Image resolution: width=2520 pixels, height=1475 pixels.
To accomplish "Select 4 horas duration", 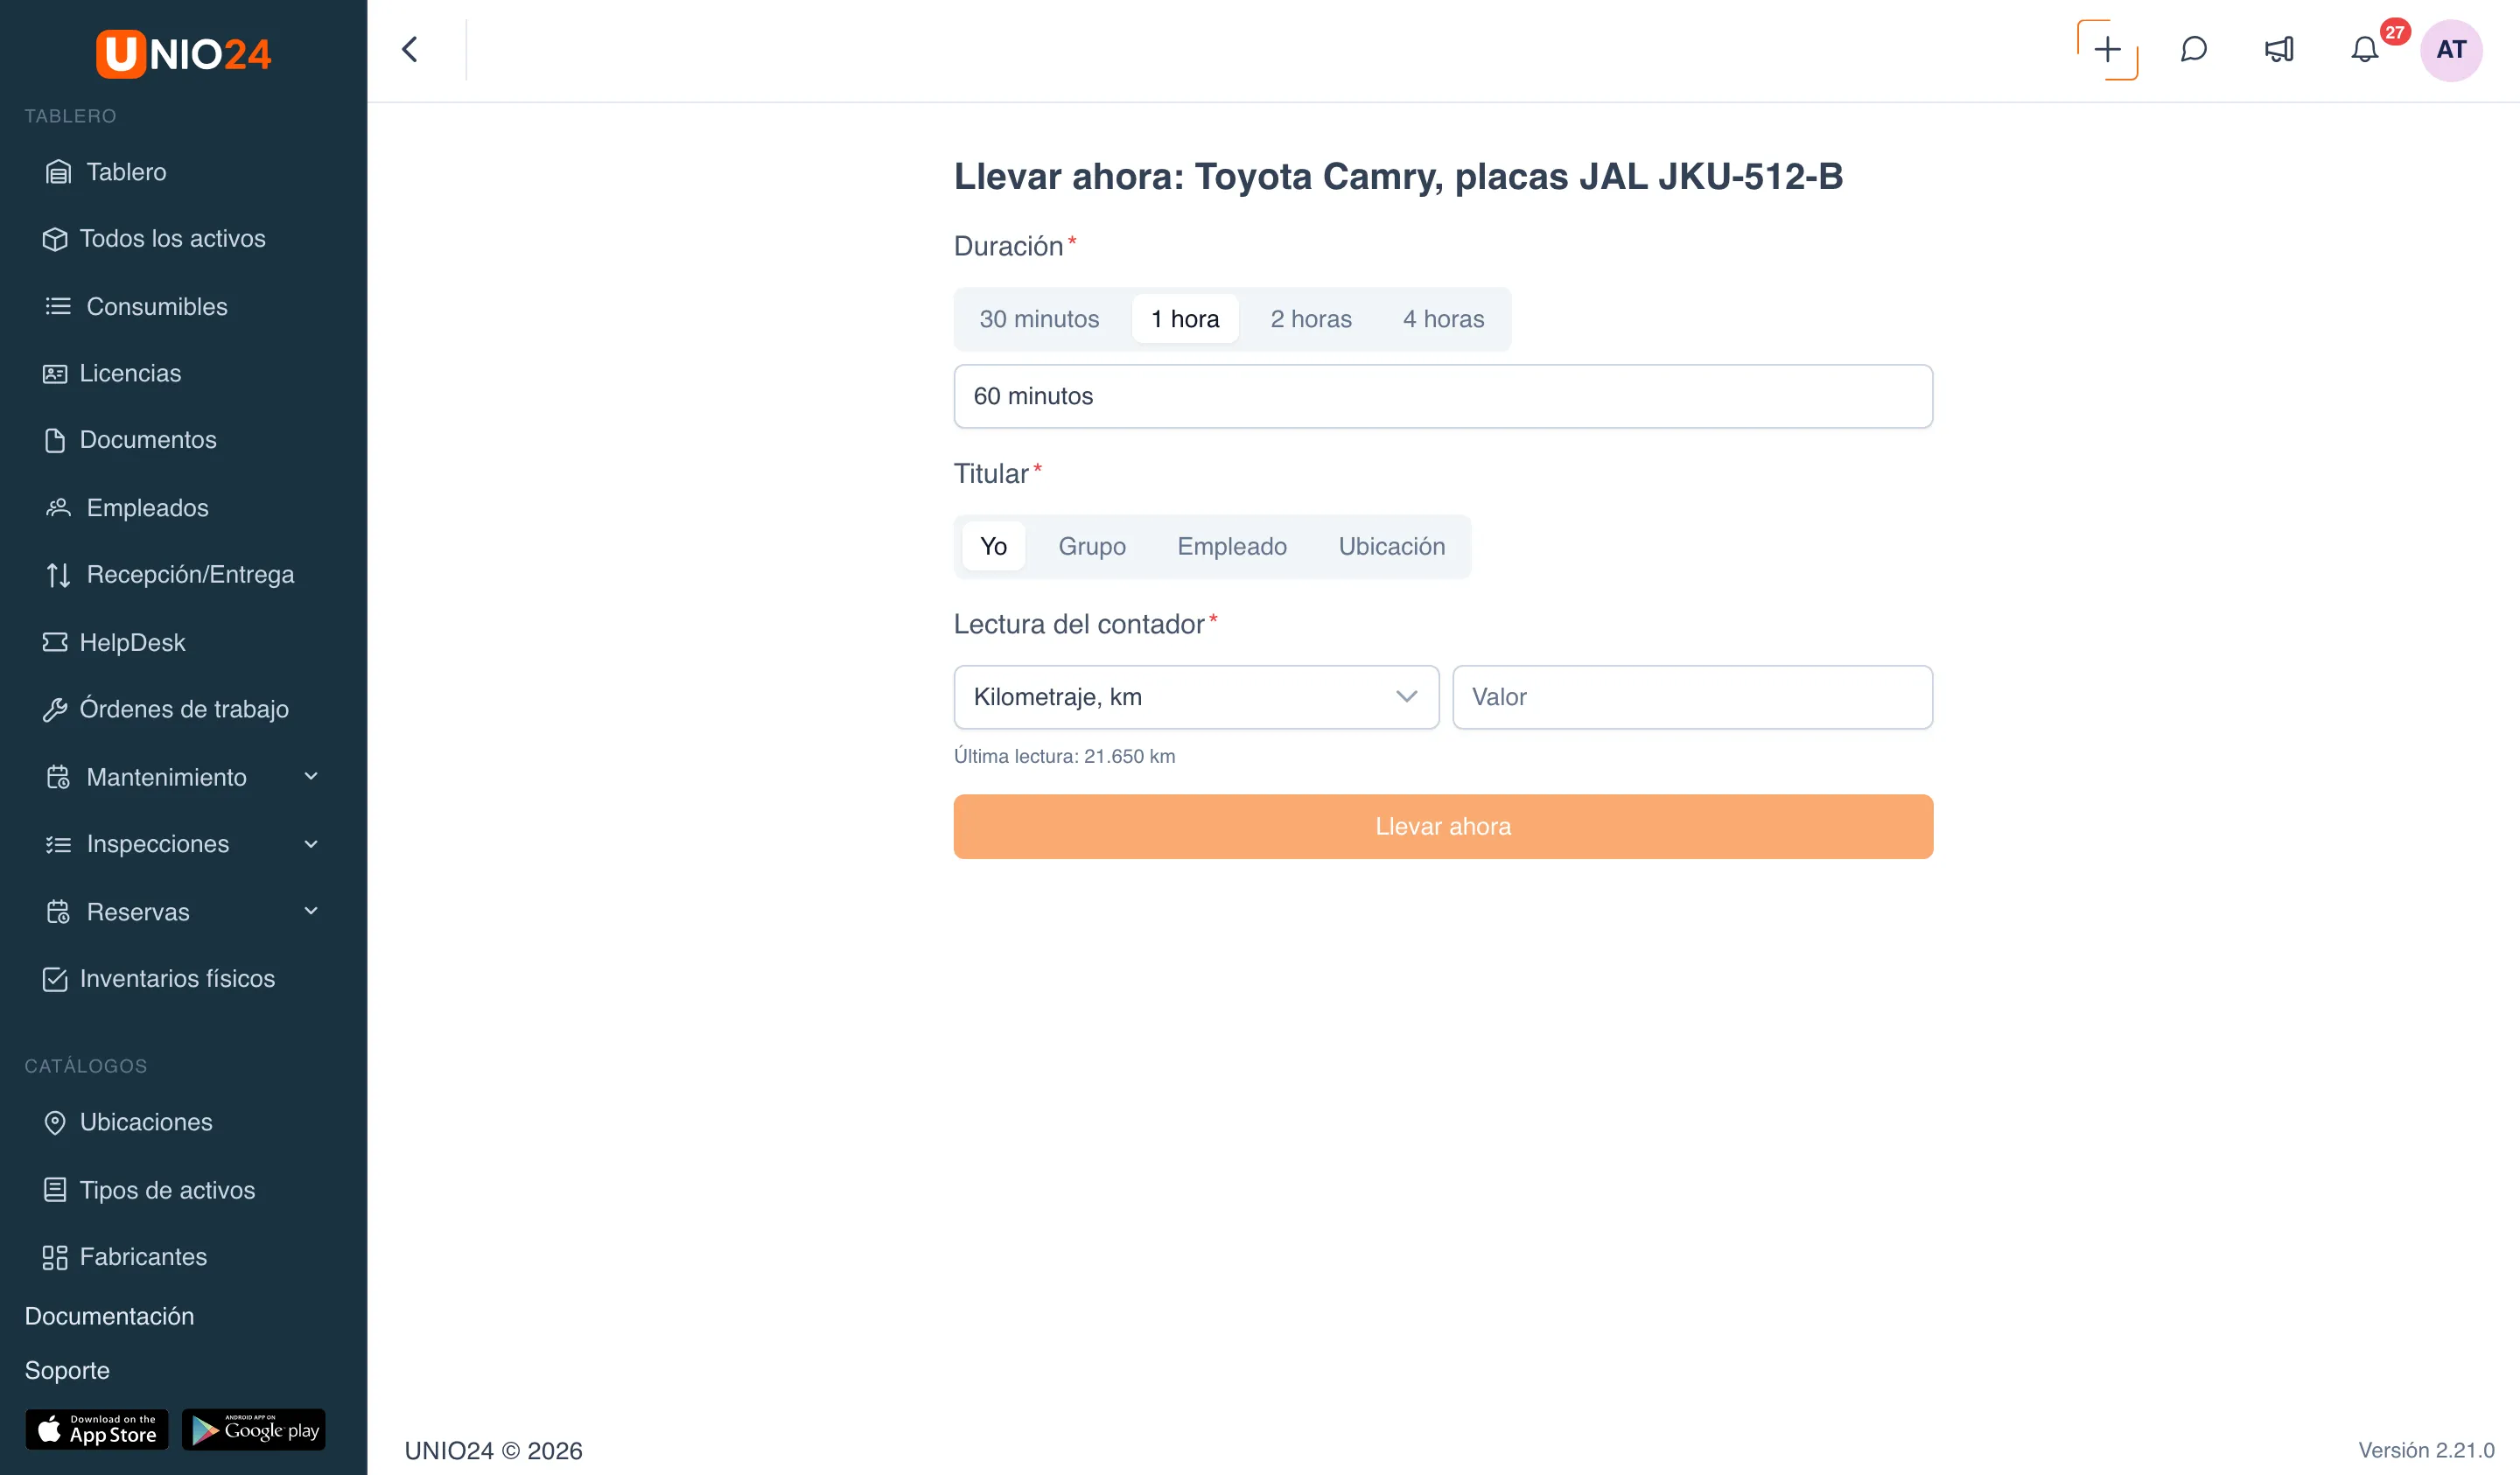I will [1443, 319].
